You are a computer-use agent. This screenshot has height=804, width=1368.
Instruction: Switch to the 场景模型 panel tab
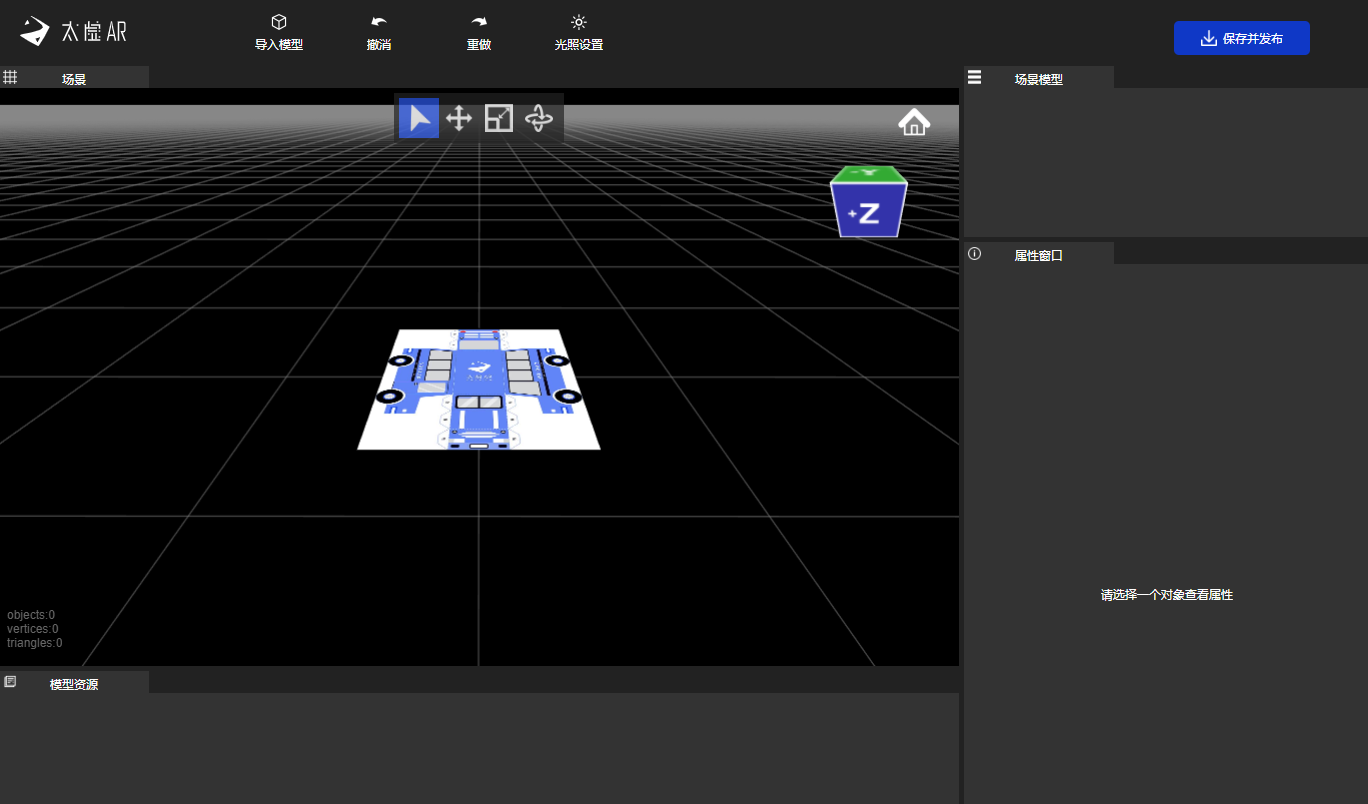click(x=1038, y=79)
